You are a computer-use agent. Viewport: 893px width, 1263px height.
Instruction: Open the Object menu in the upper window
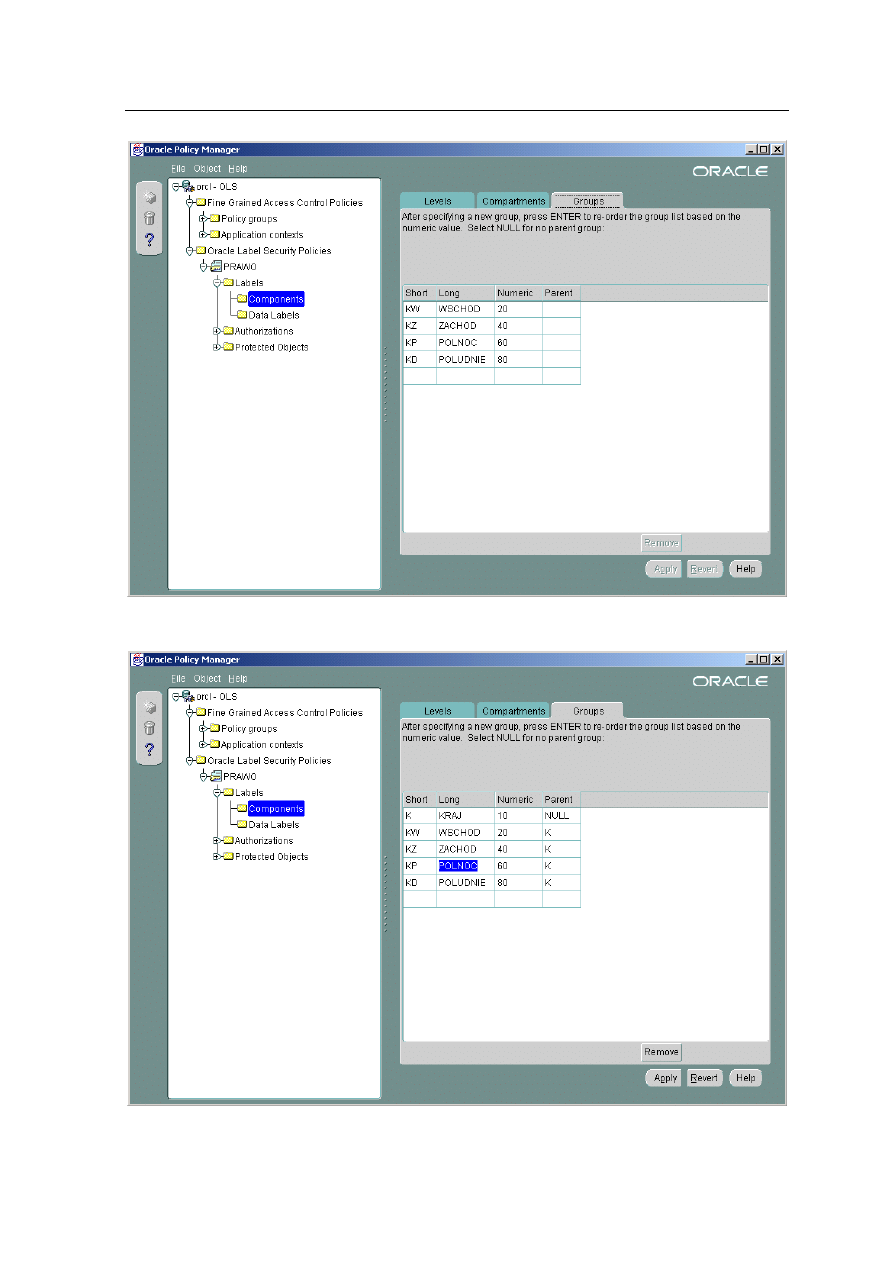(x=207, y=169)
